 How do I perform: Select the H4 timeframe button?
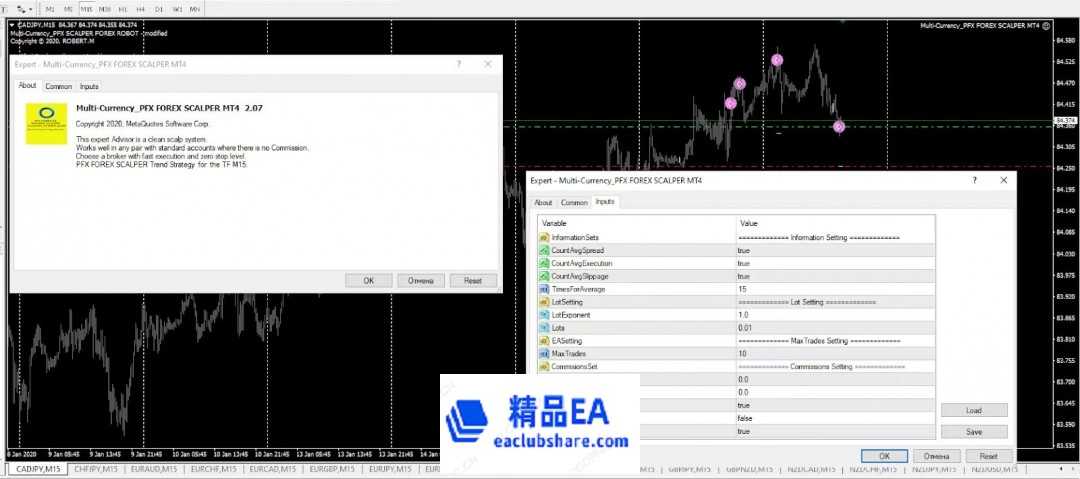pos(141,8)
